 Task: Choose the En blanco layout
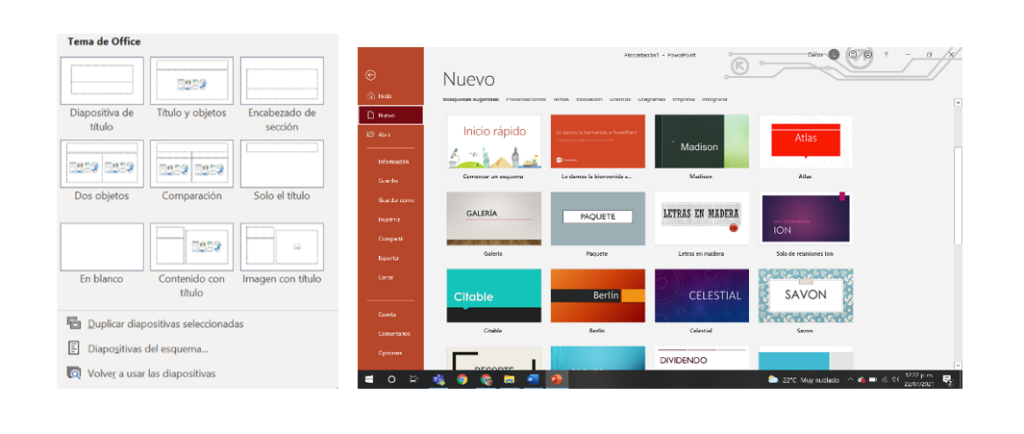click(102, 254)
